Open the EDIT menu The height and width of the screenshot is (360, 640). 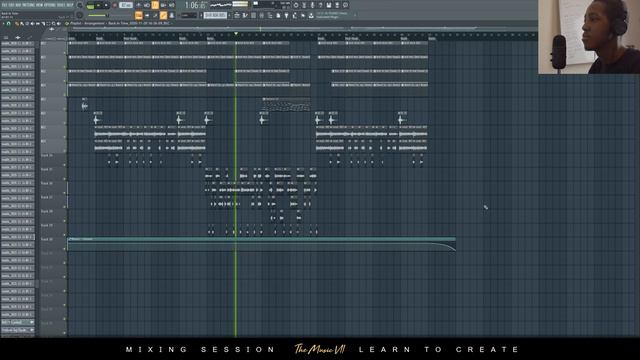(x=10, y=5)
